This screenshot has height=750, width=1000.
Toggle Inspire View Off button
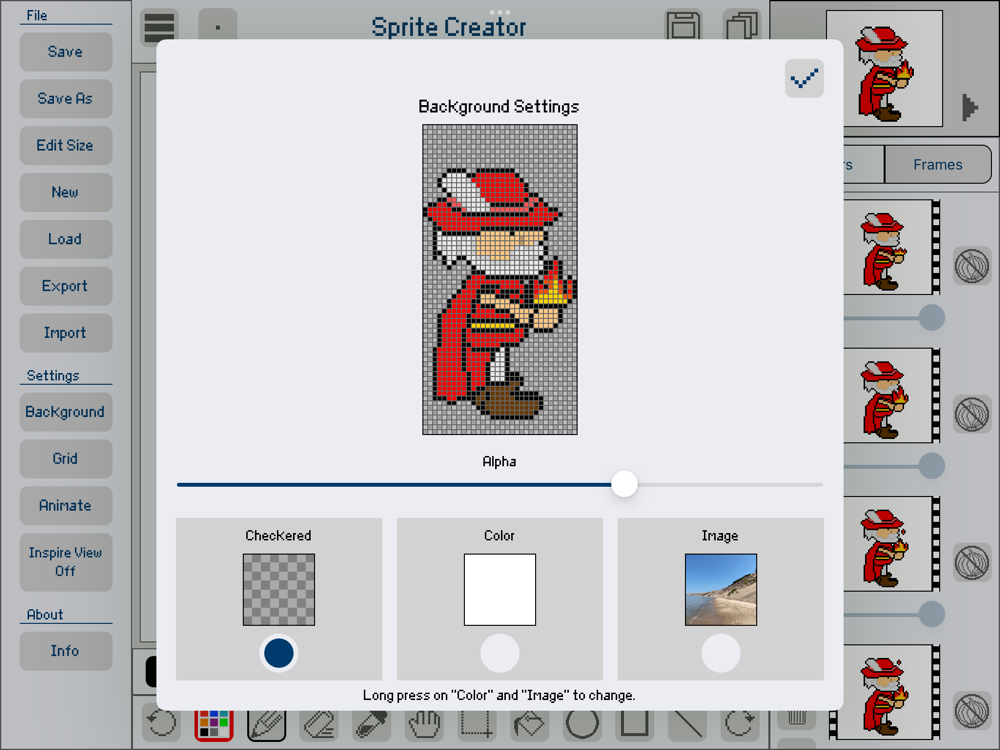click(x=66, y=562)
